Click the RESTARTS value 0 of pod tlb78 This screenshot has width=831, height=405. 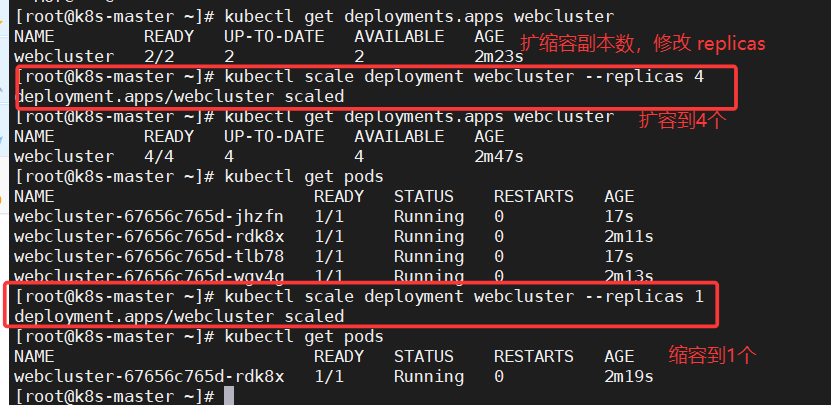click(x=499, y=257)
